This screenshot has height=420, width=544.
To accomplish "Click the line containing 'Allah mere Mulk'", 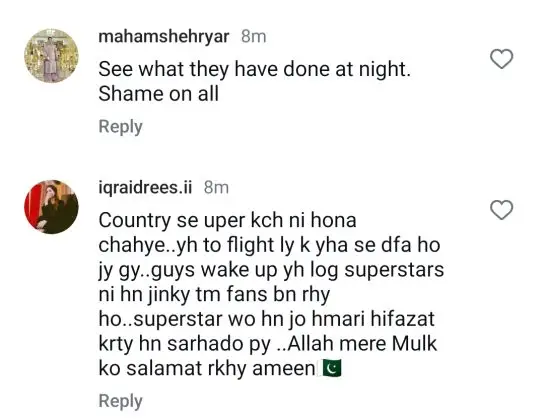I will [267, 344].
